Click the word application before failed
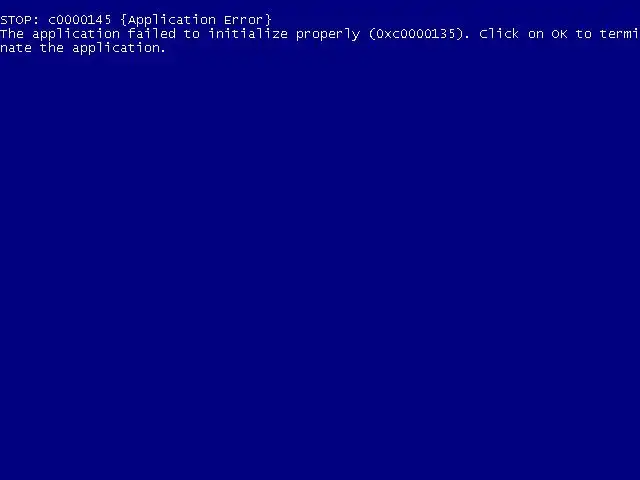The height and width of the screenshot is (480, 640). pyautogui.click(x=76, y=35)
